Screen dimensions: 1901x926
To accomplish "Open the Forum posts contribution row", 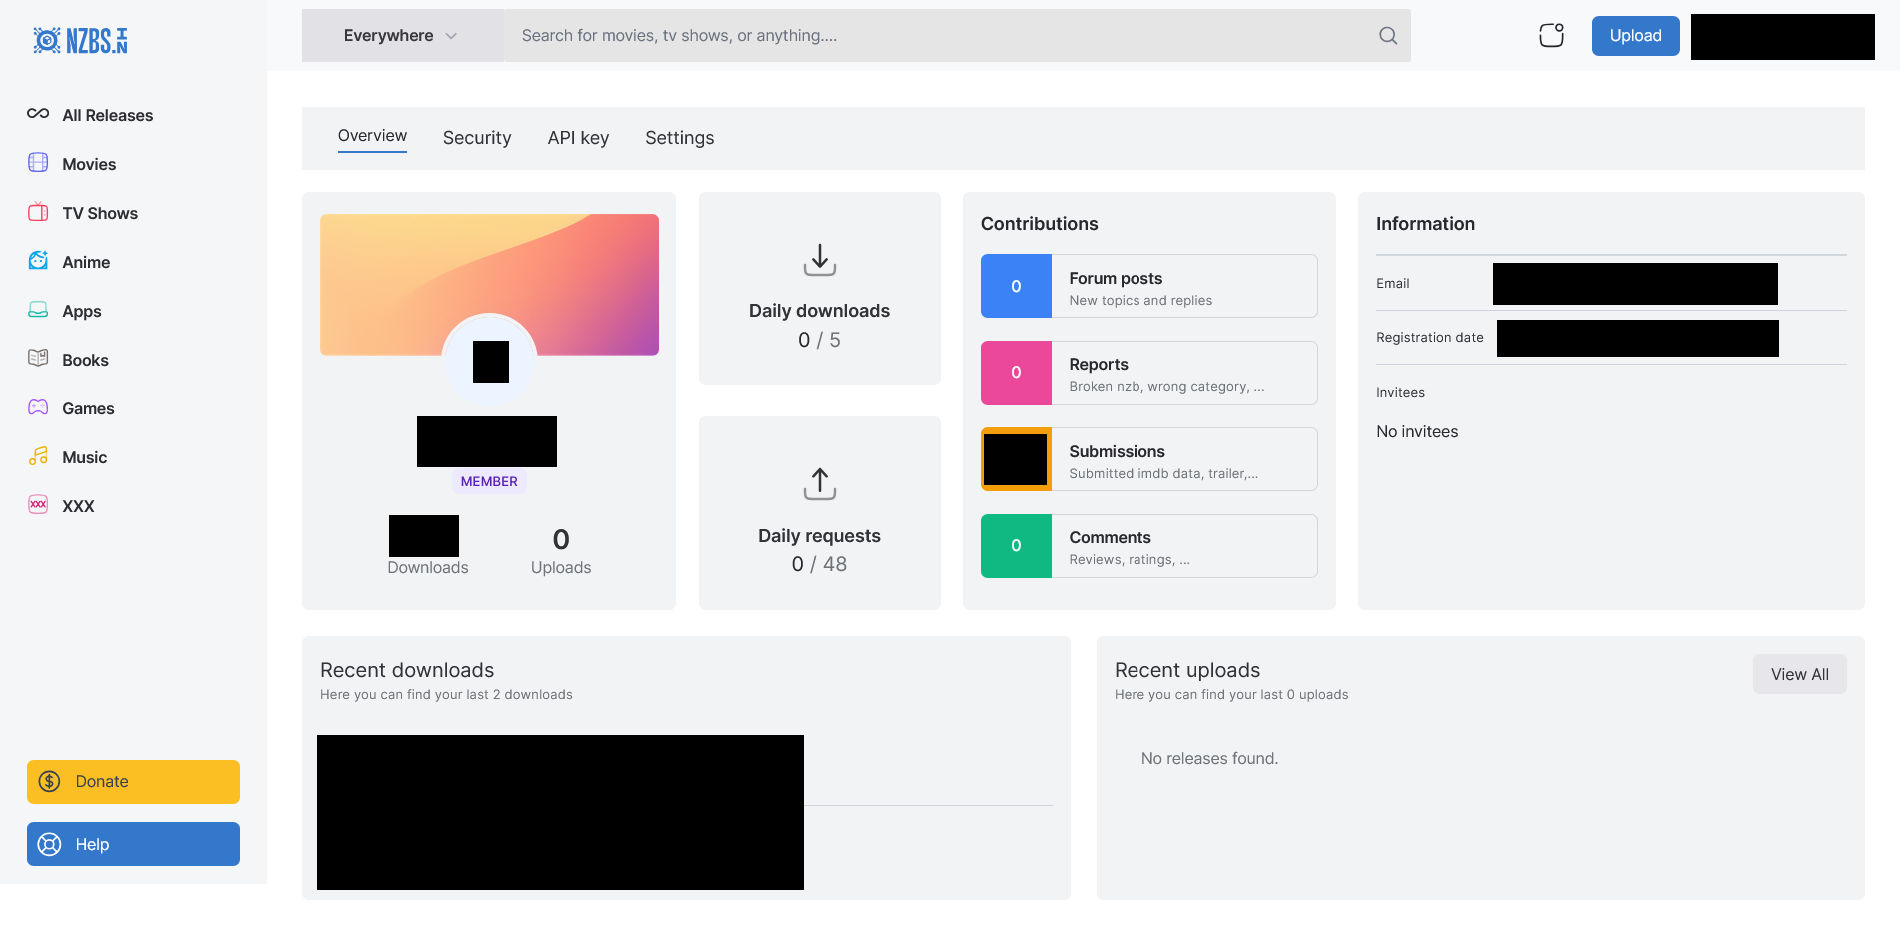I will point(1149,286).
